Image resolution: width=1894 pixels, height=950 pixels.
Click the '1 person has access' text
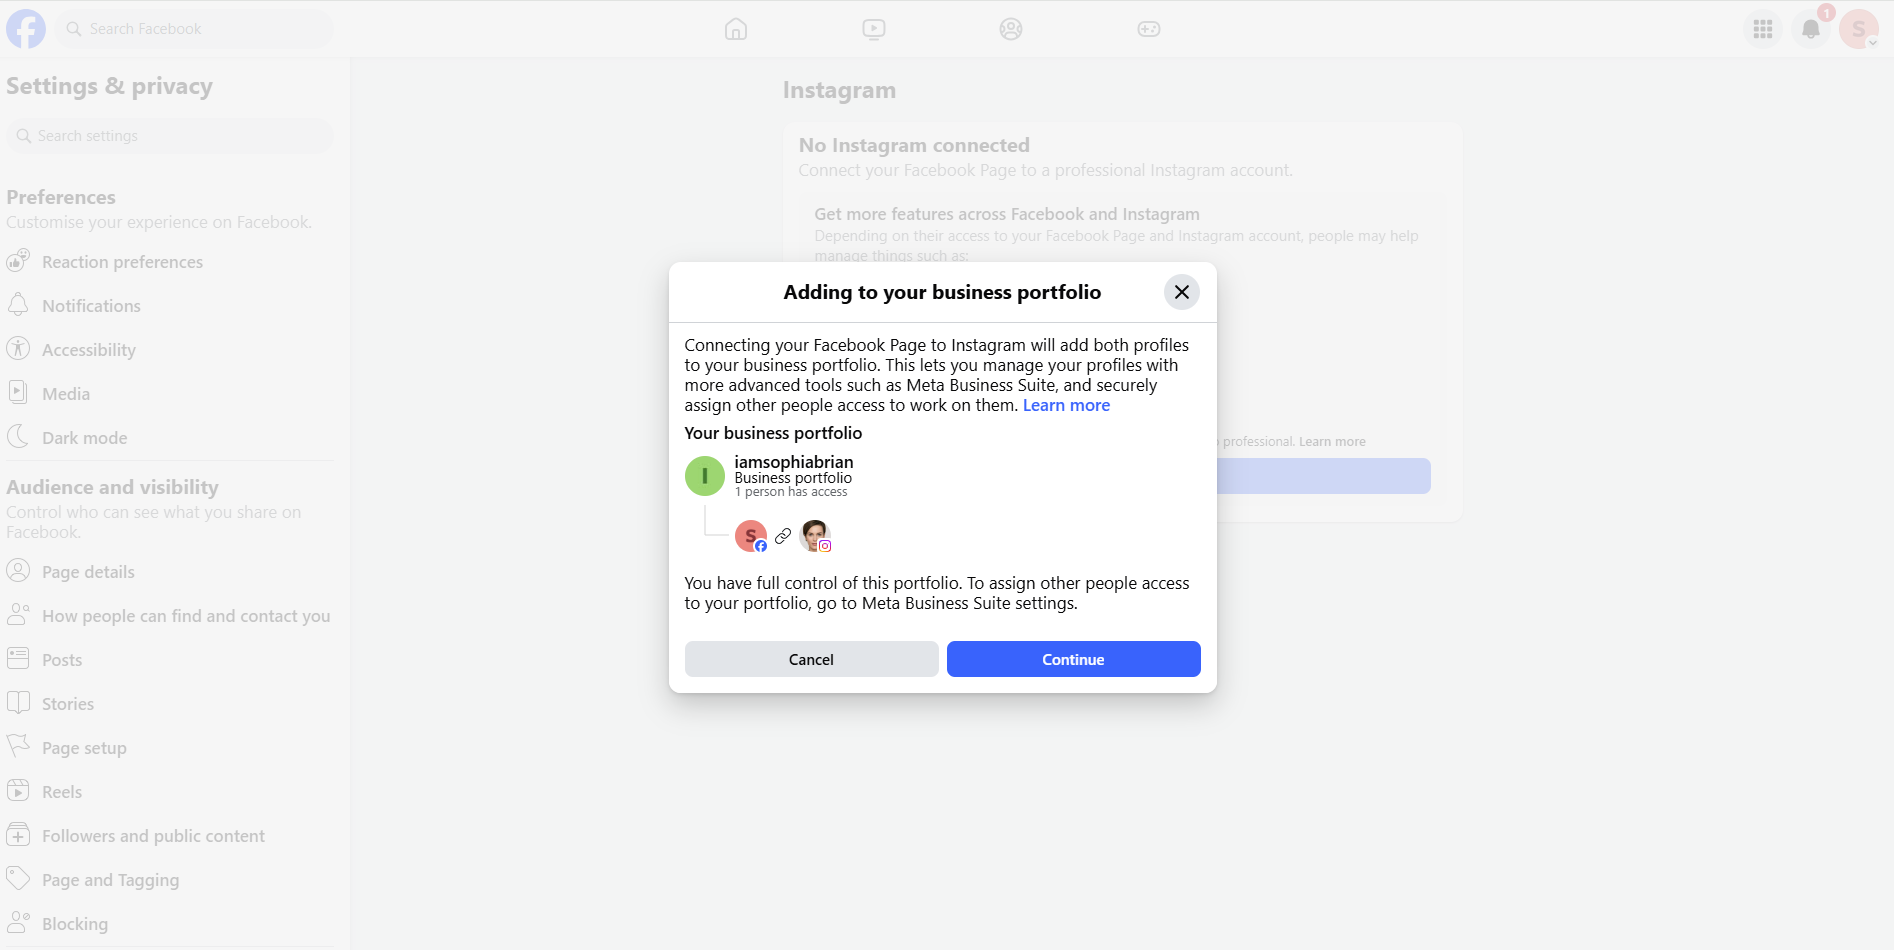click(791, 492)
